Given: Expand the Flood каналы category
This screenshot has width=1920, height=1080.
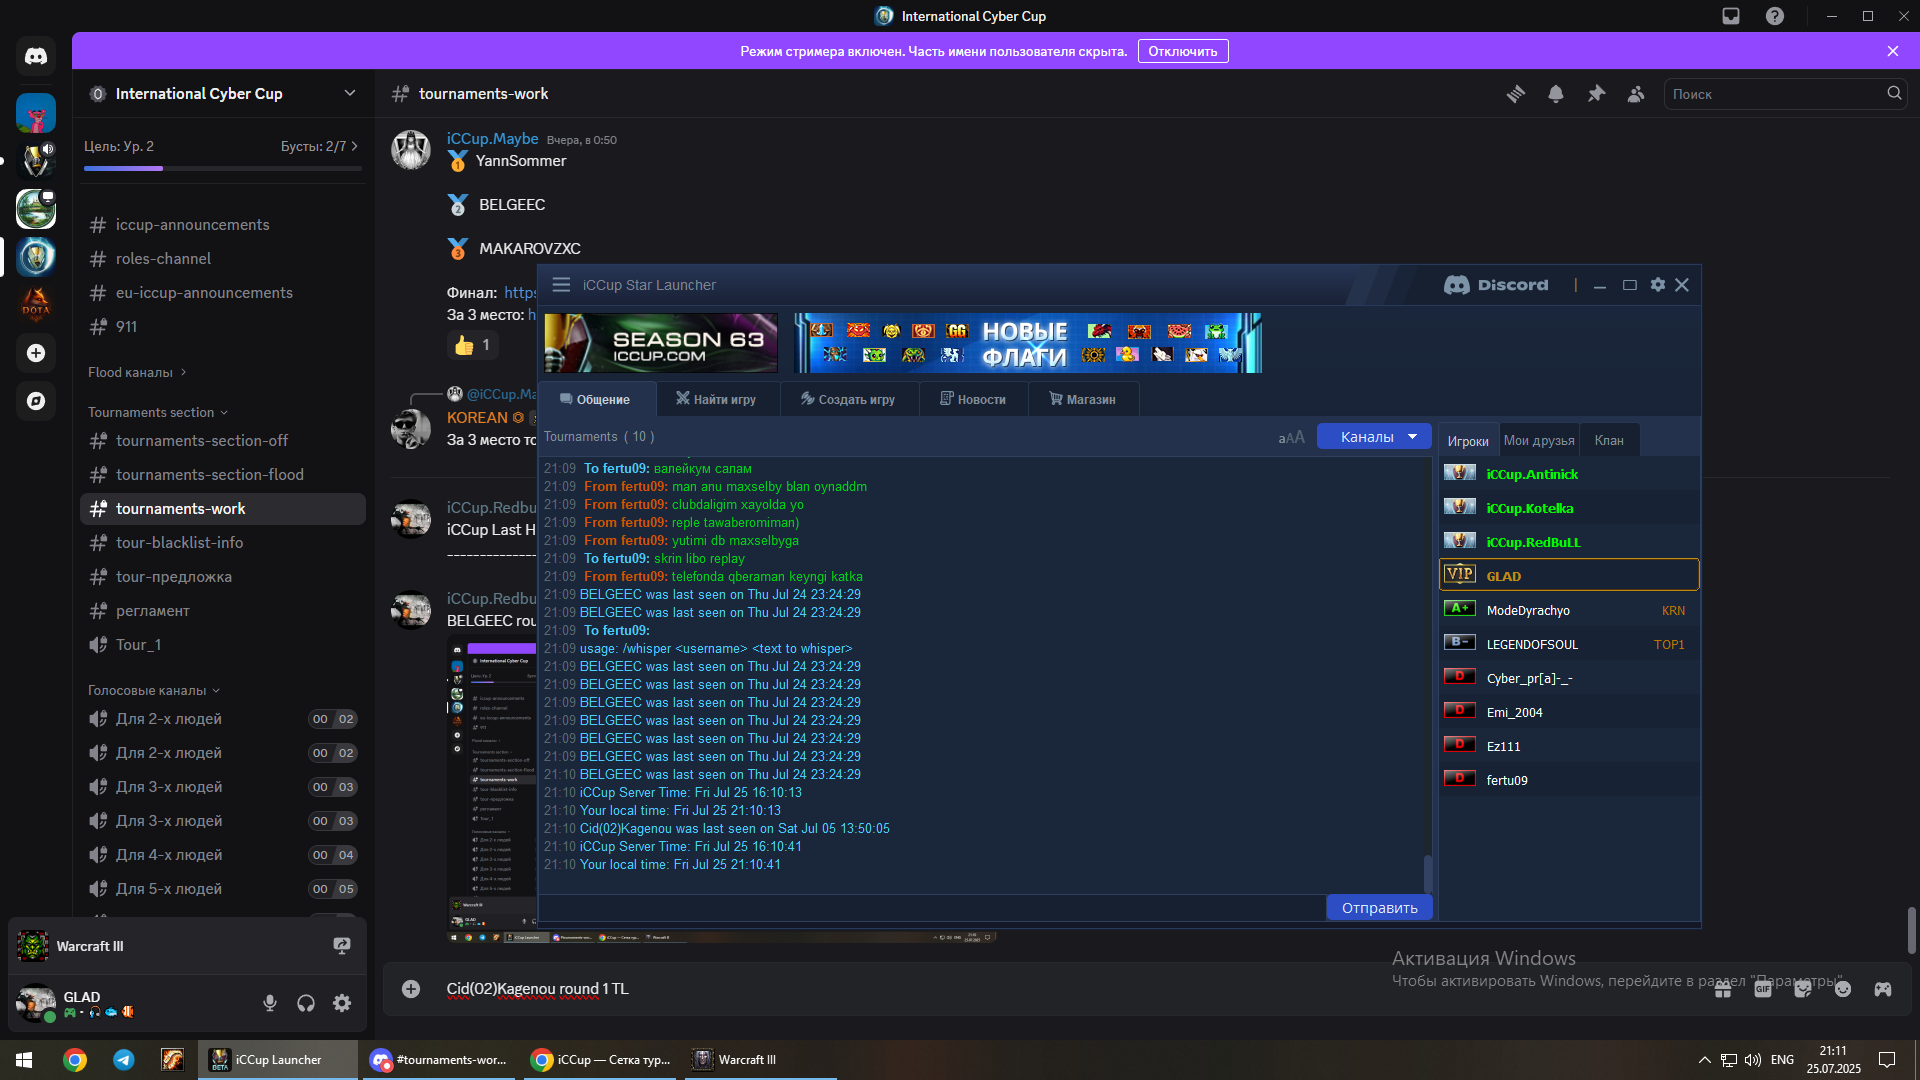Looking at the screenshot, I should [x=137, y=372].
